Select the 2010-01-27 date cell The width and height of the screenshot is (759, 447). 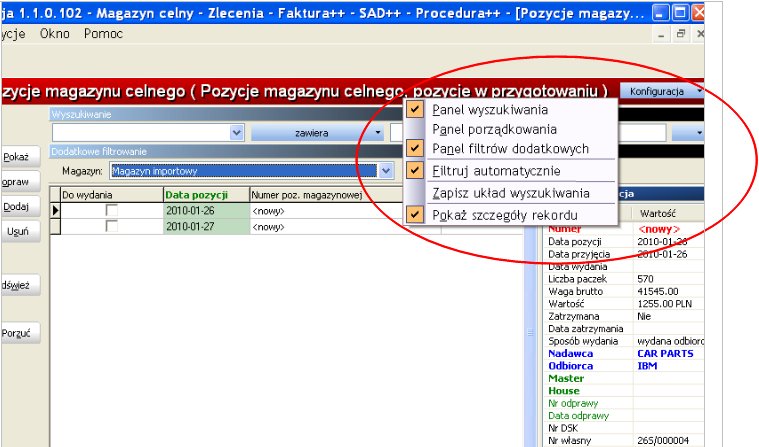click(x=207, y=227)
